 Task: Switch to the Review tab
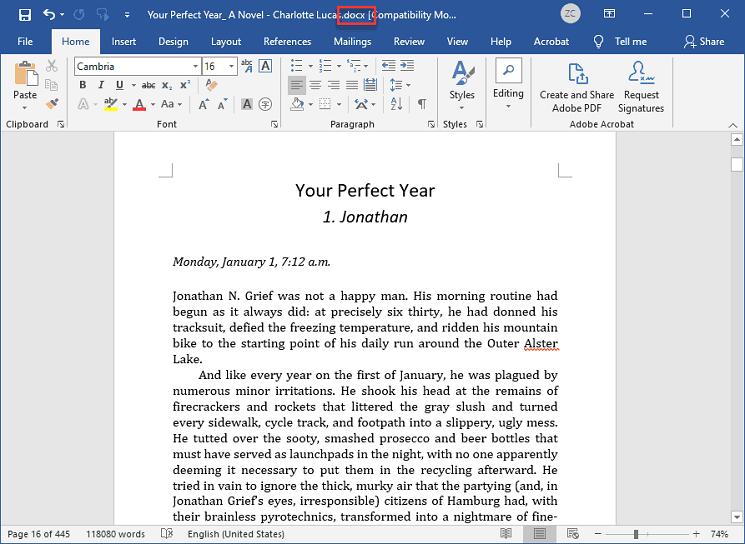pos(409,41)
